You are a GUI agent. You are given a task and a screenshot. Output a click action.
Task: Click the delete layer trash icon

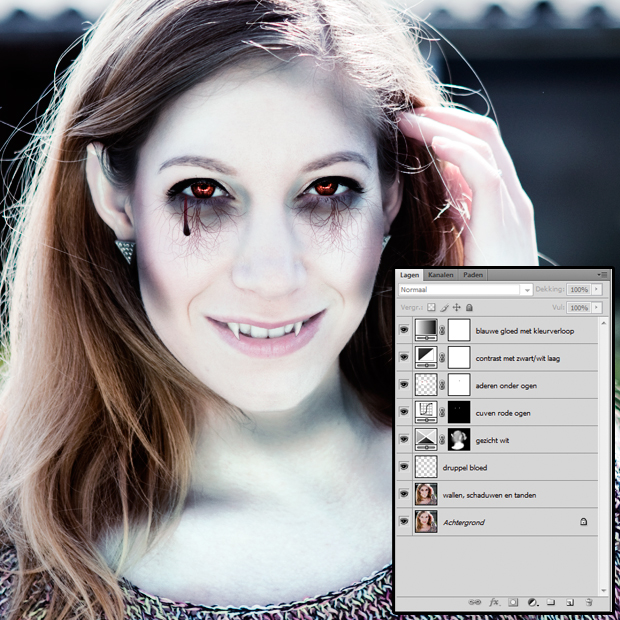[x=588, y=602]
